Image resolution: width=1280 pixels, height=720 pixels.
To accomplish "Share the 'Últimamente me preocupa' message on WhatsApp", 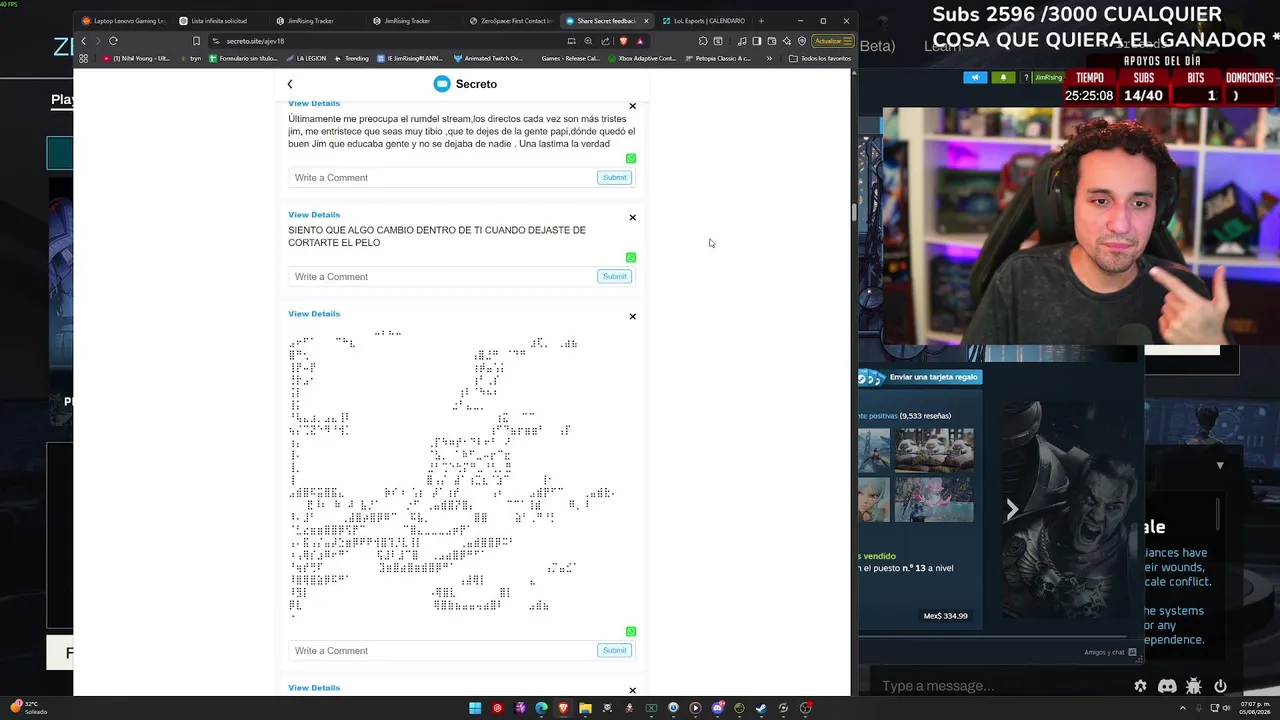I will pos(631,159).
